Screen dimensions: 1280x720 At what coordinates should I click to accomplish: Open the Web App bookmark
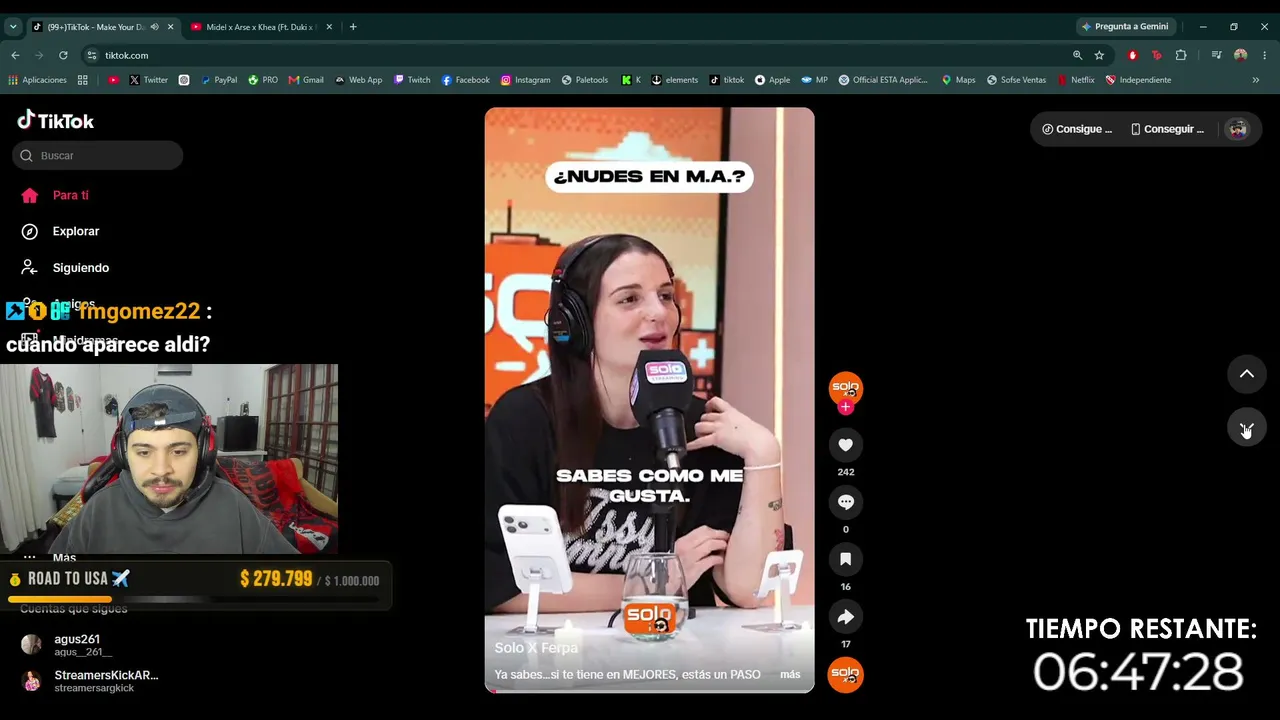[359, 80]
